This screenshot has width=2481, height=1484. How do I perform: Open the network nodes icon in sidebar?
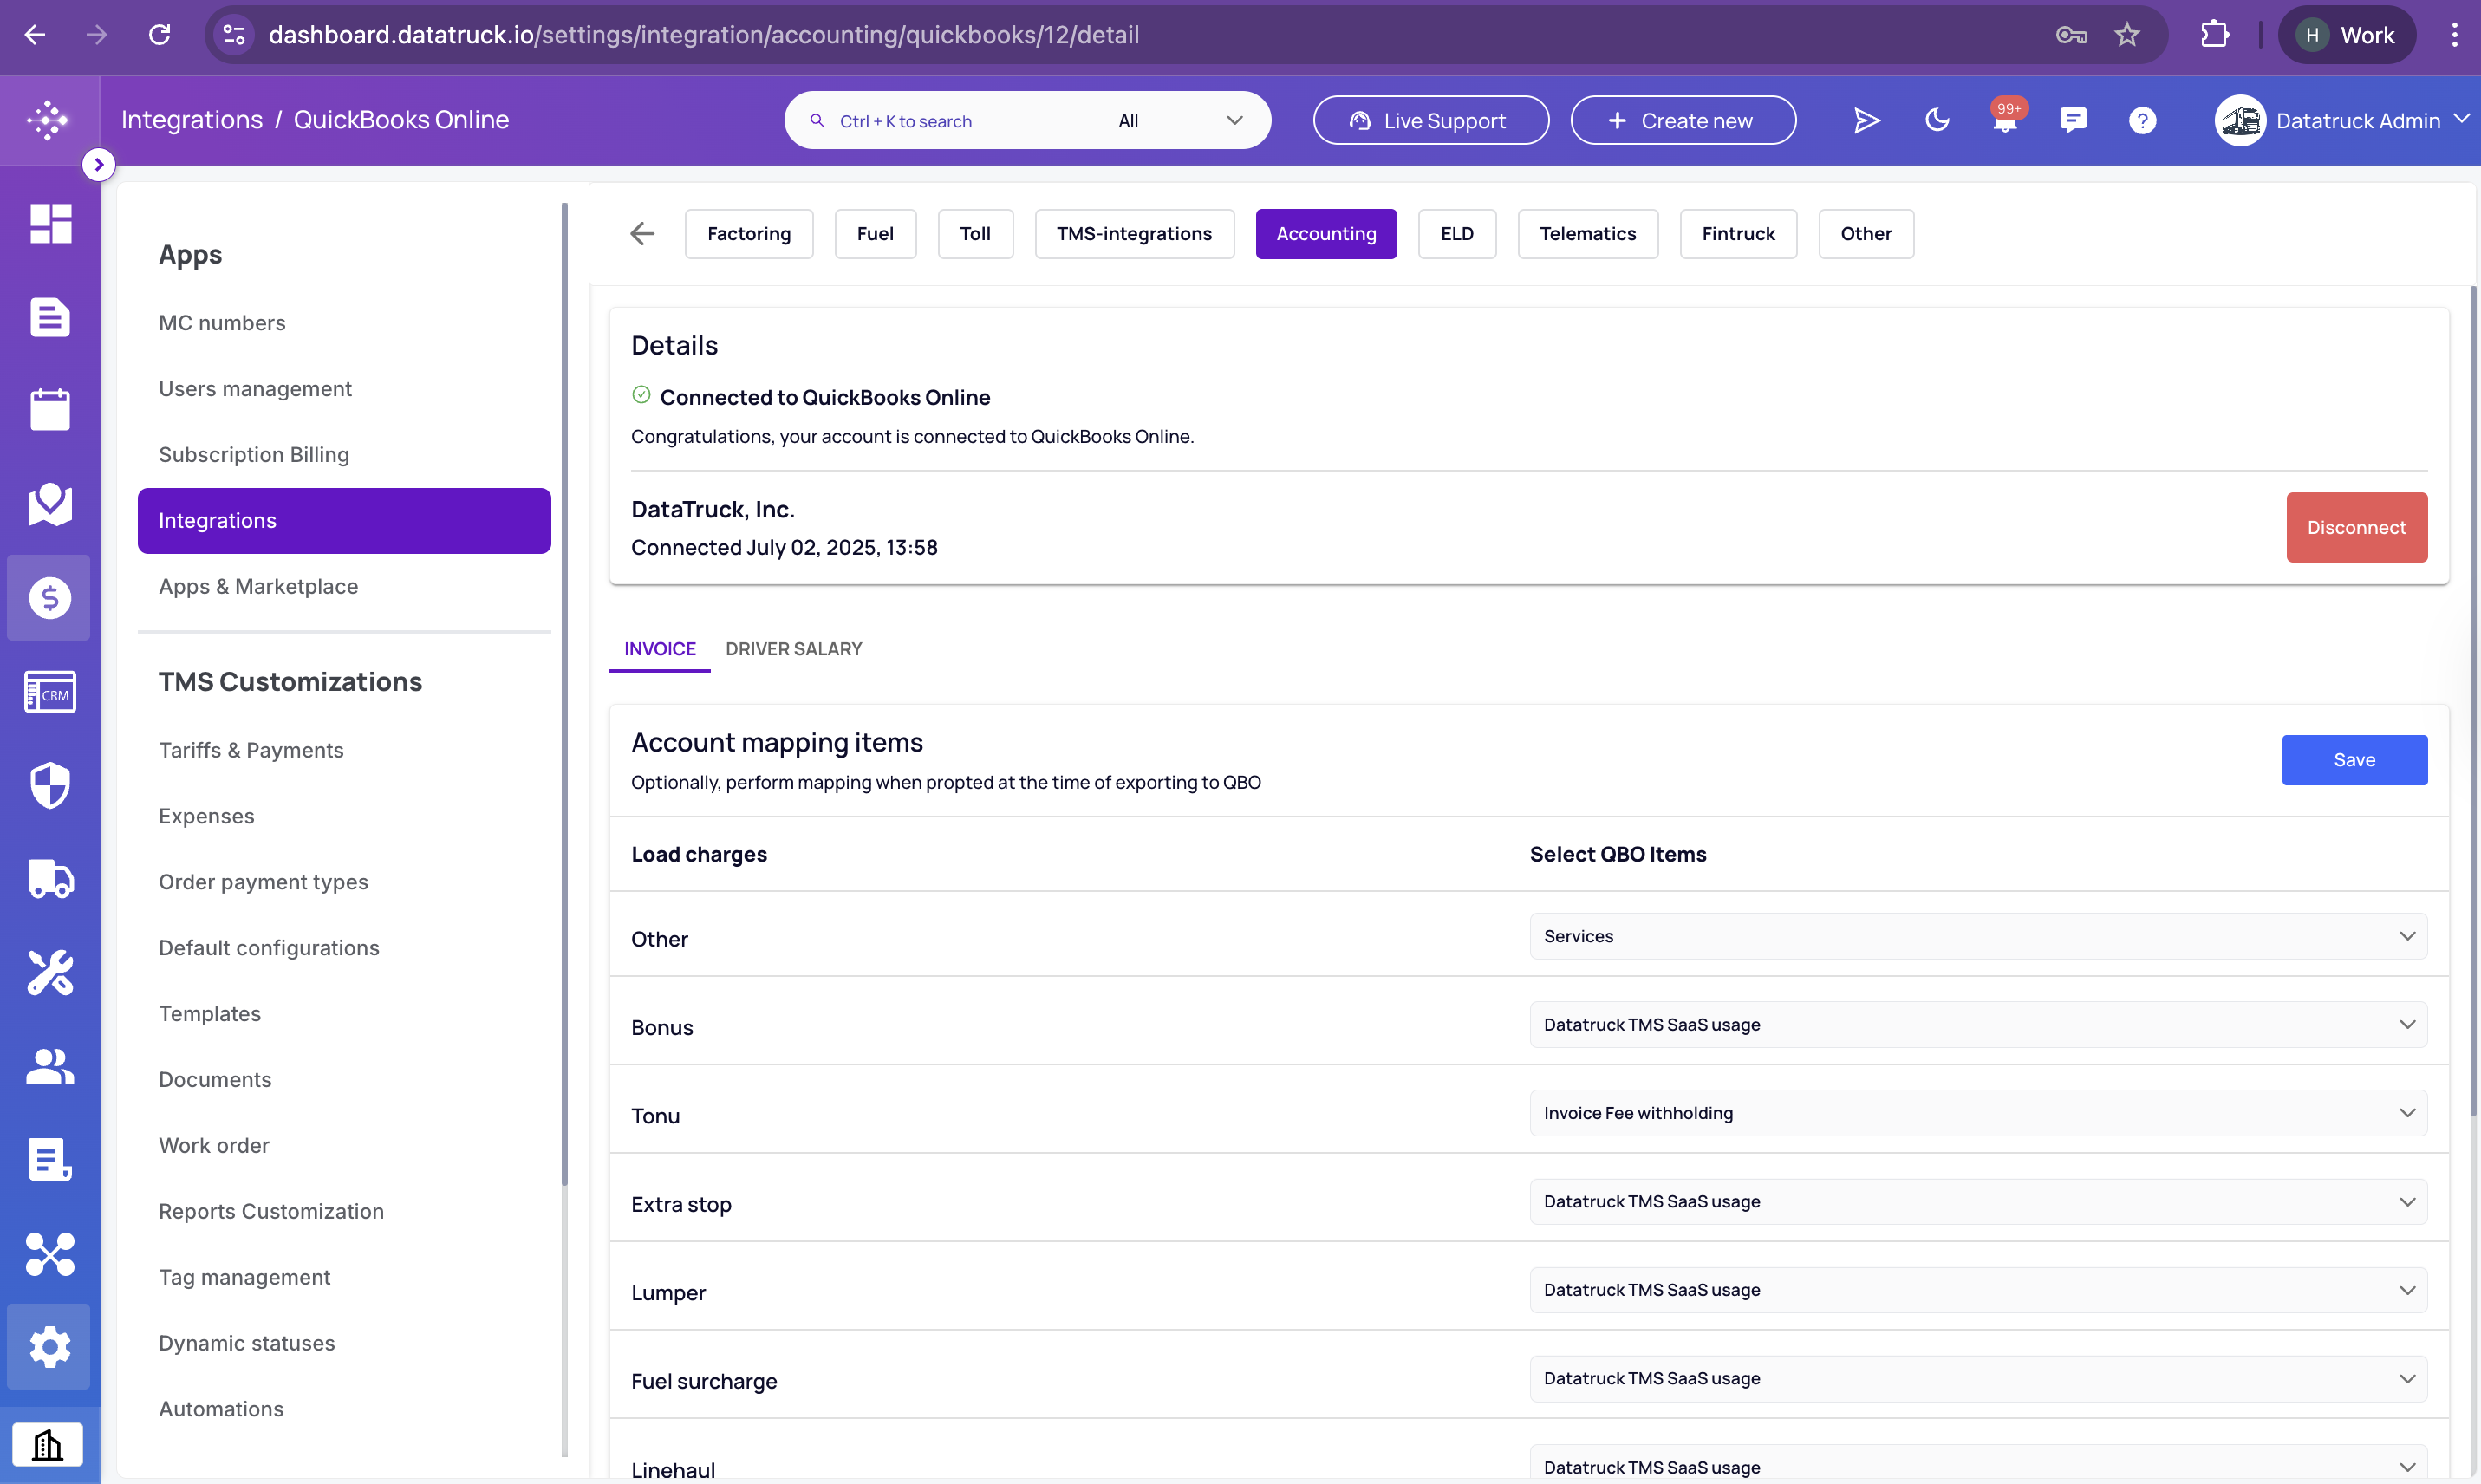click(50, 1254)
